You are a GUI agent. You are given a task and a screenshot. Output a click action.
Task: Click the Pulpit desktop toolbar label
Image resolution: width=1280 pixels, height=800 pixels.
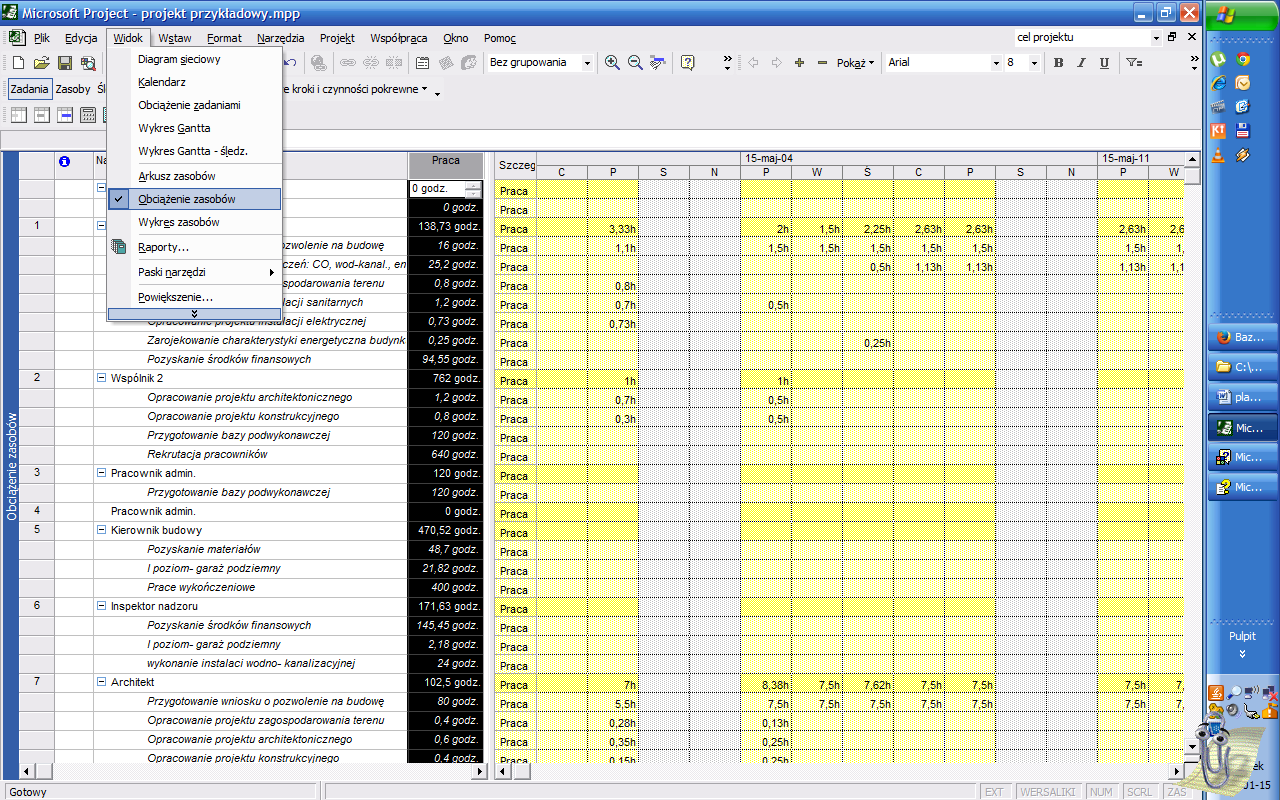(1242, 636)
